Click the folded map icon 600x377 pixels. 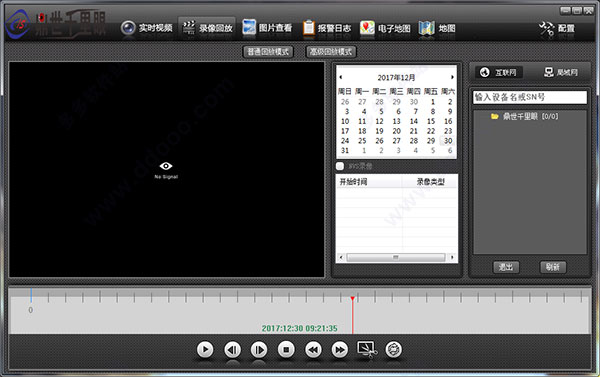coord(427,28)
